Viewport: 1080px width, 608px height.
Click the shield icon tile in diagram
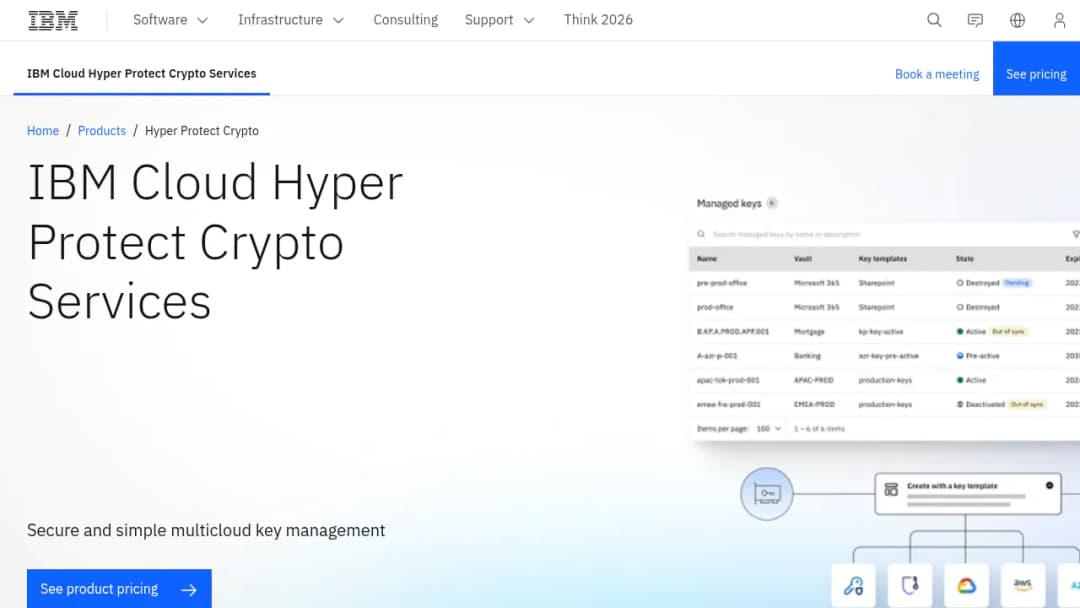click(x=910, y=586)
